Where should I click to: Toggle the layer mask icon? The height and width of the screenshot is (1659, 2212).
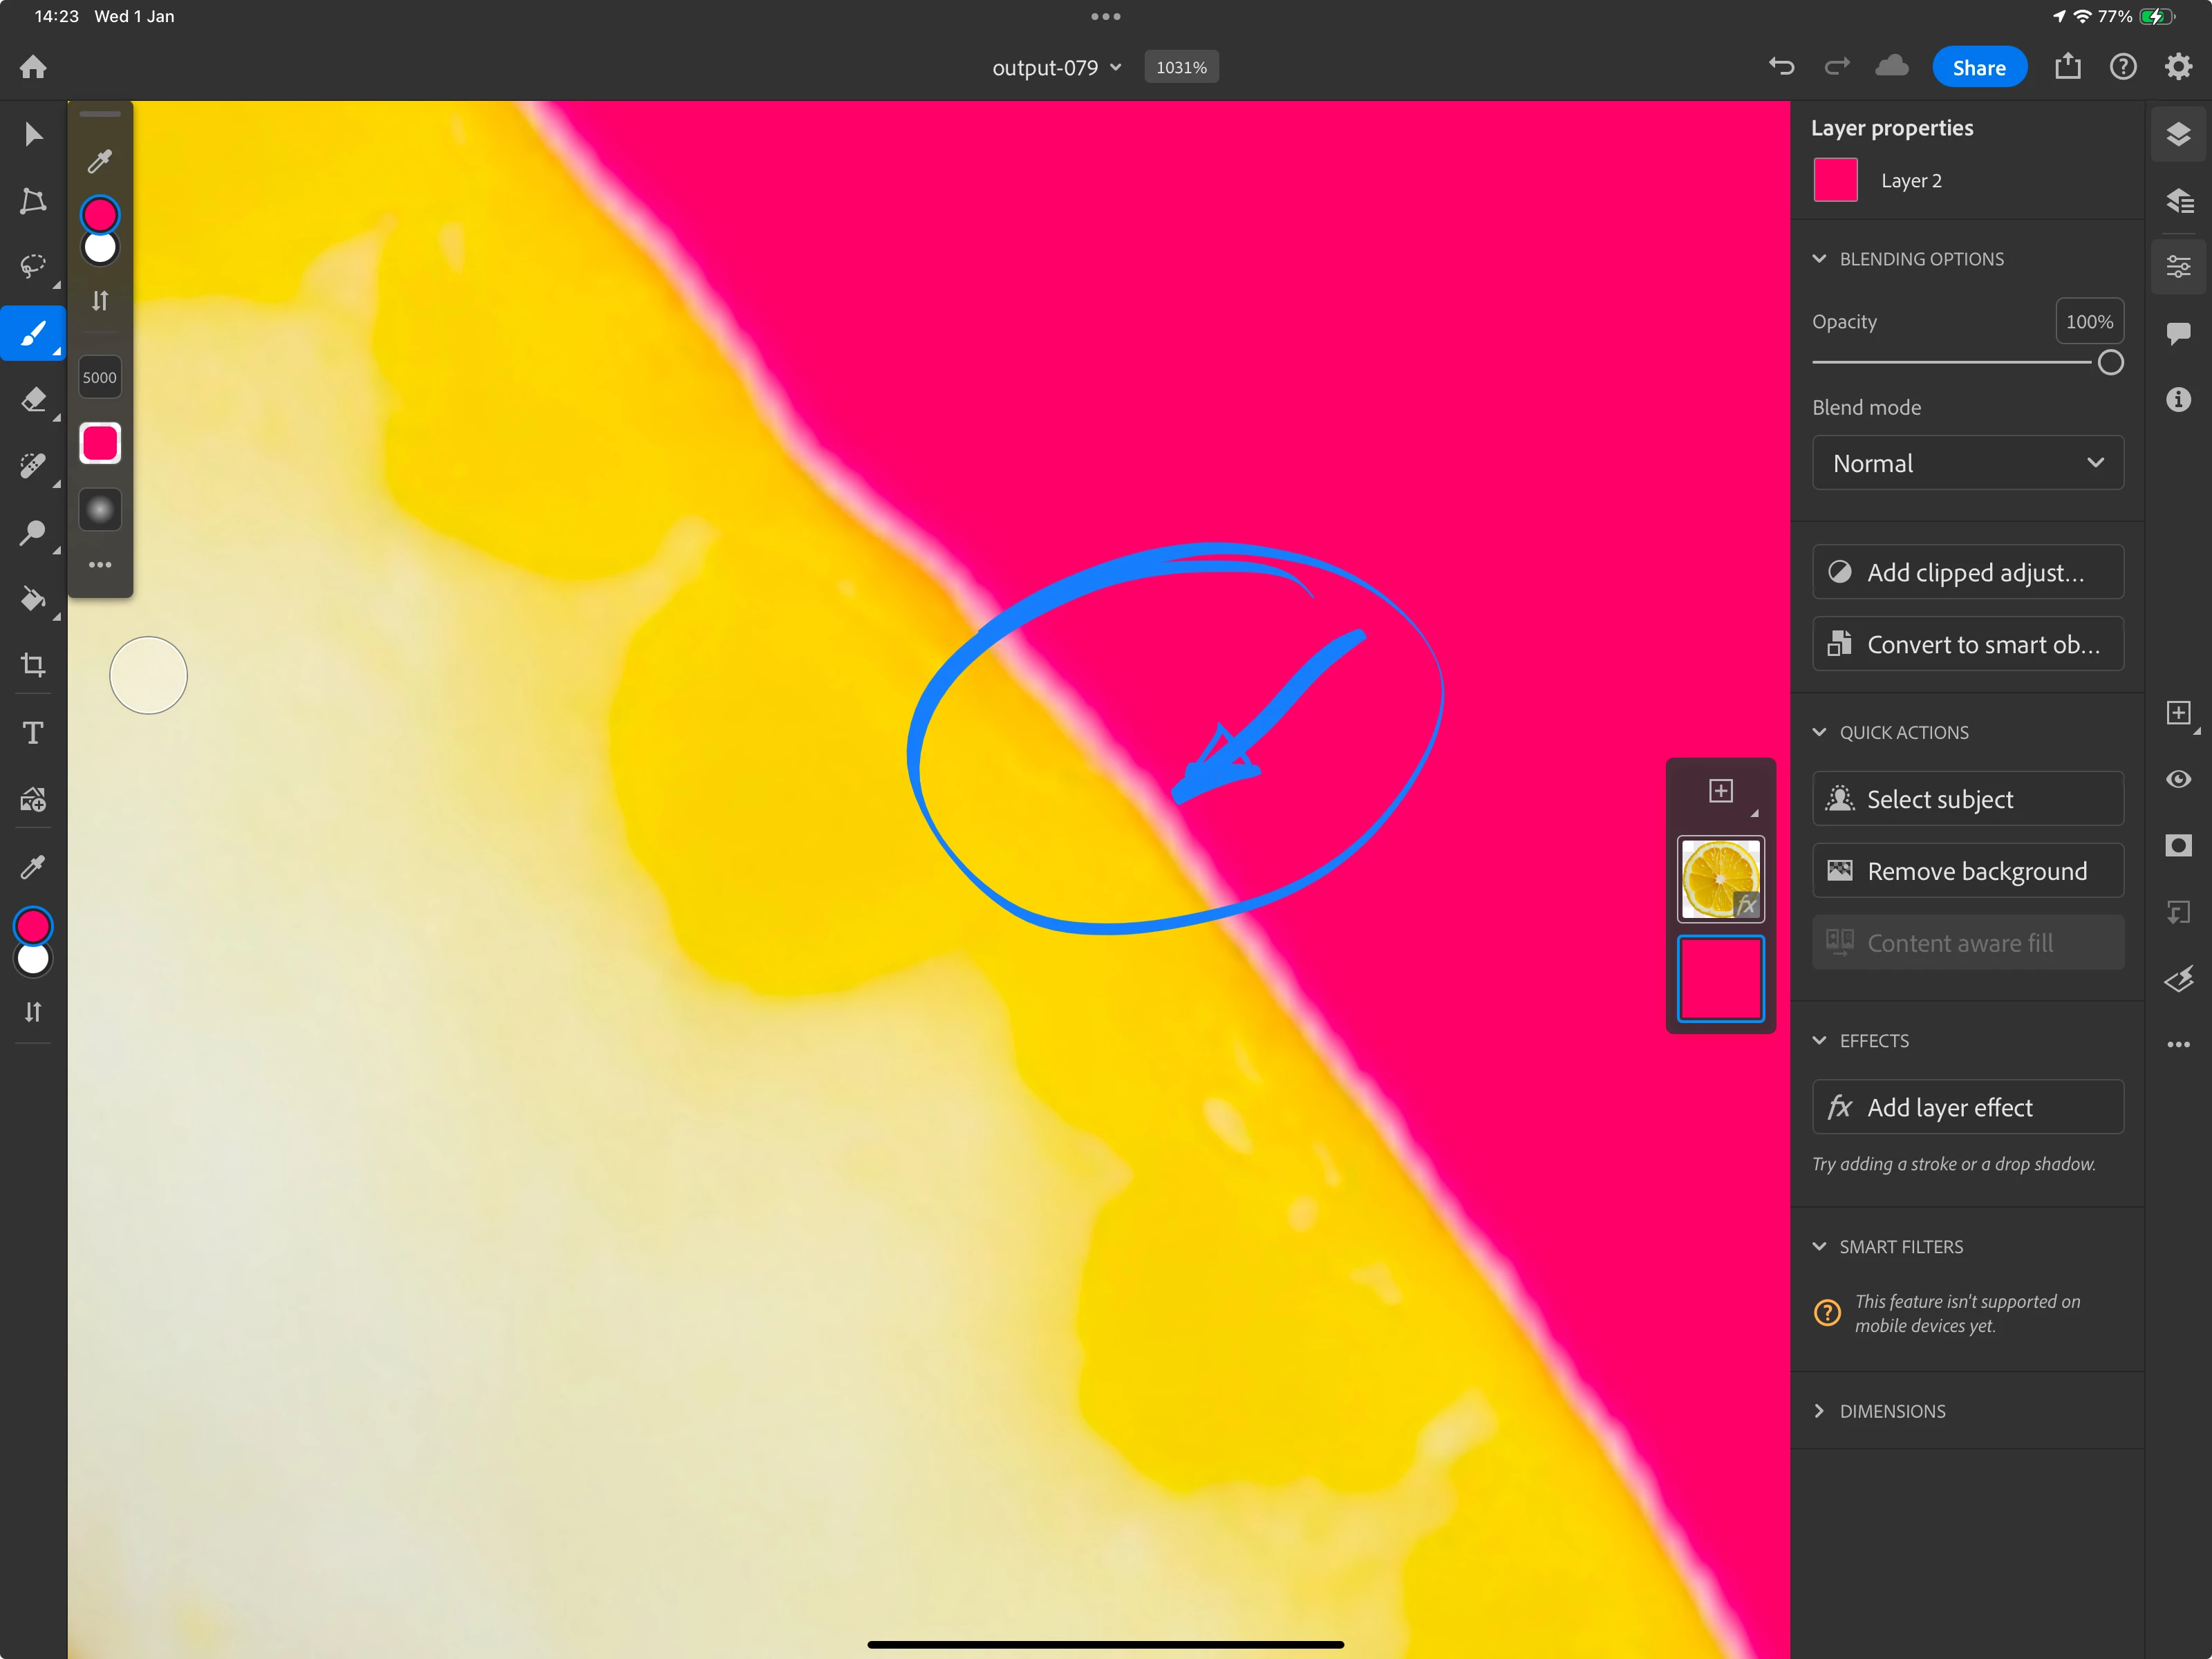tap(2178, 846)
